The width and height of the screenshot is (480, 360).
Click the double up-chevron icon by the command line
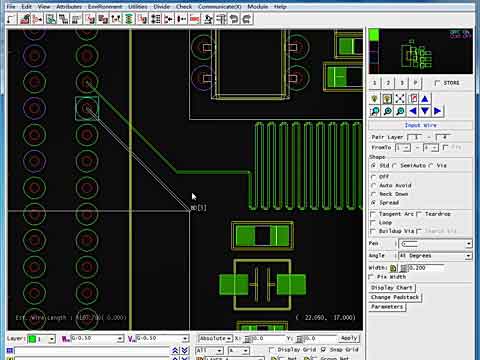click(x=175, y=350)
